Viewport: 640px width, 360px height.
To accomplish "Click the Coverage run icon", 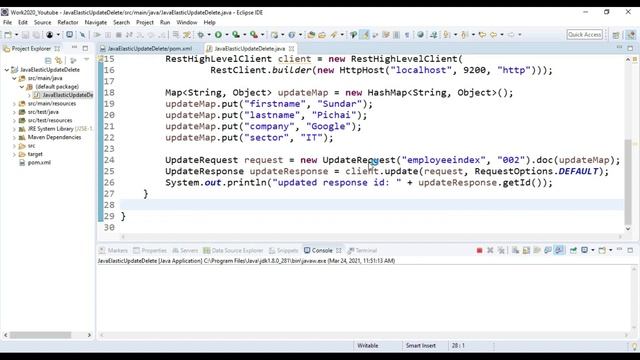I will pos(236,35).
